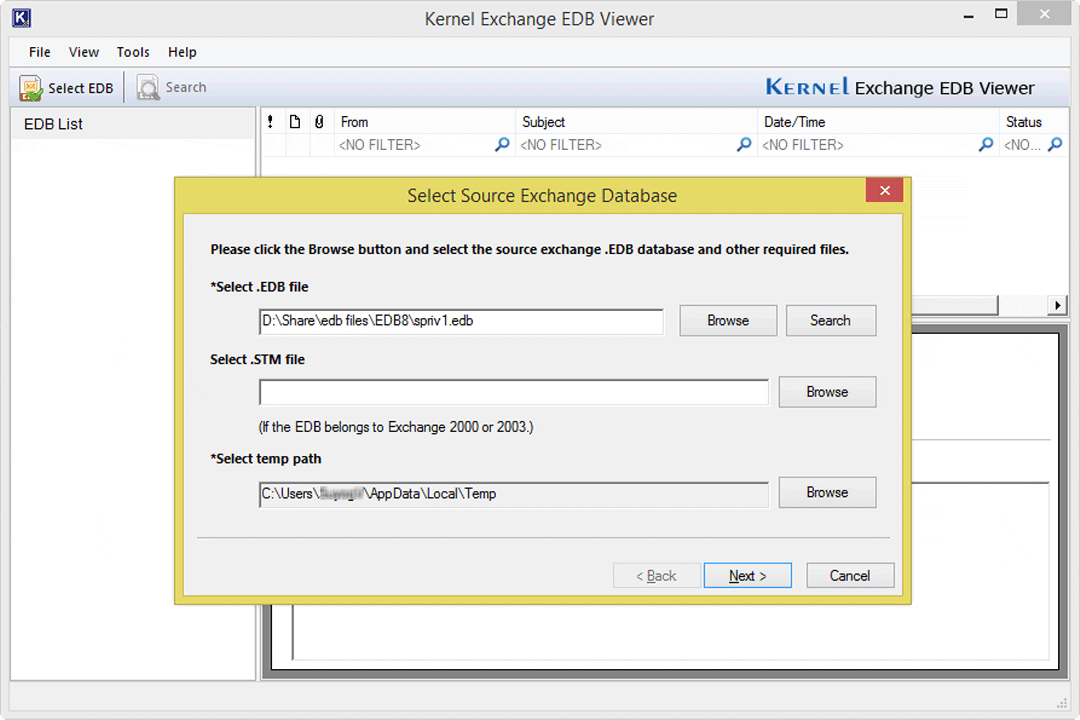Image resolution: width=1080 pixels, height=720 pixels.
Task: Browse for the .EDB file
Action: pos(728,320)
